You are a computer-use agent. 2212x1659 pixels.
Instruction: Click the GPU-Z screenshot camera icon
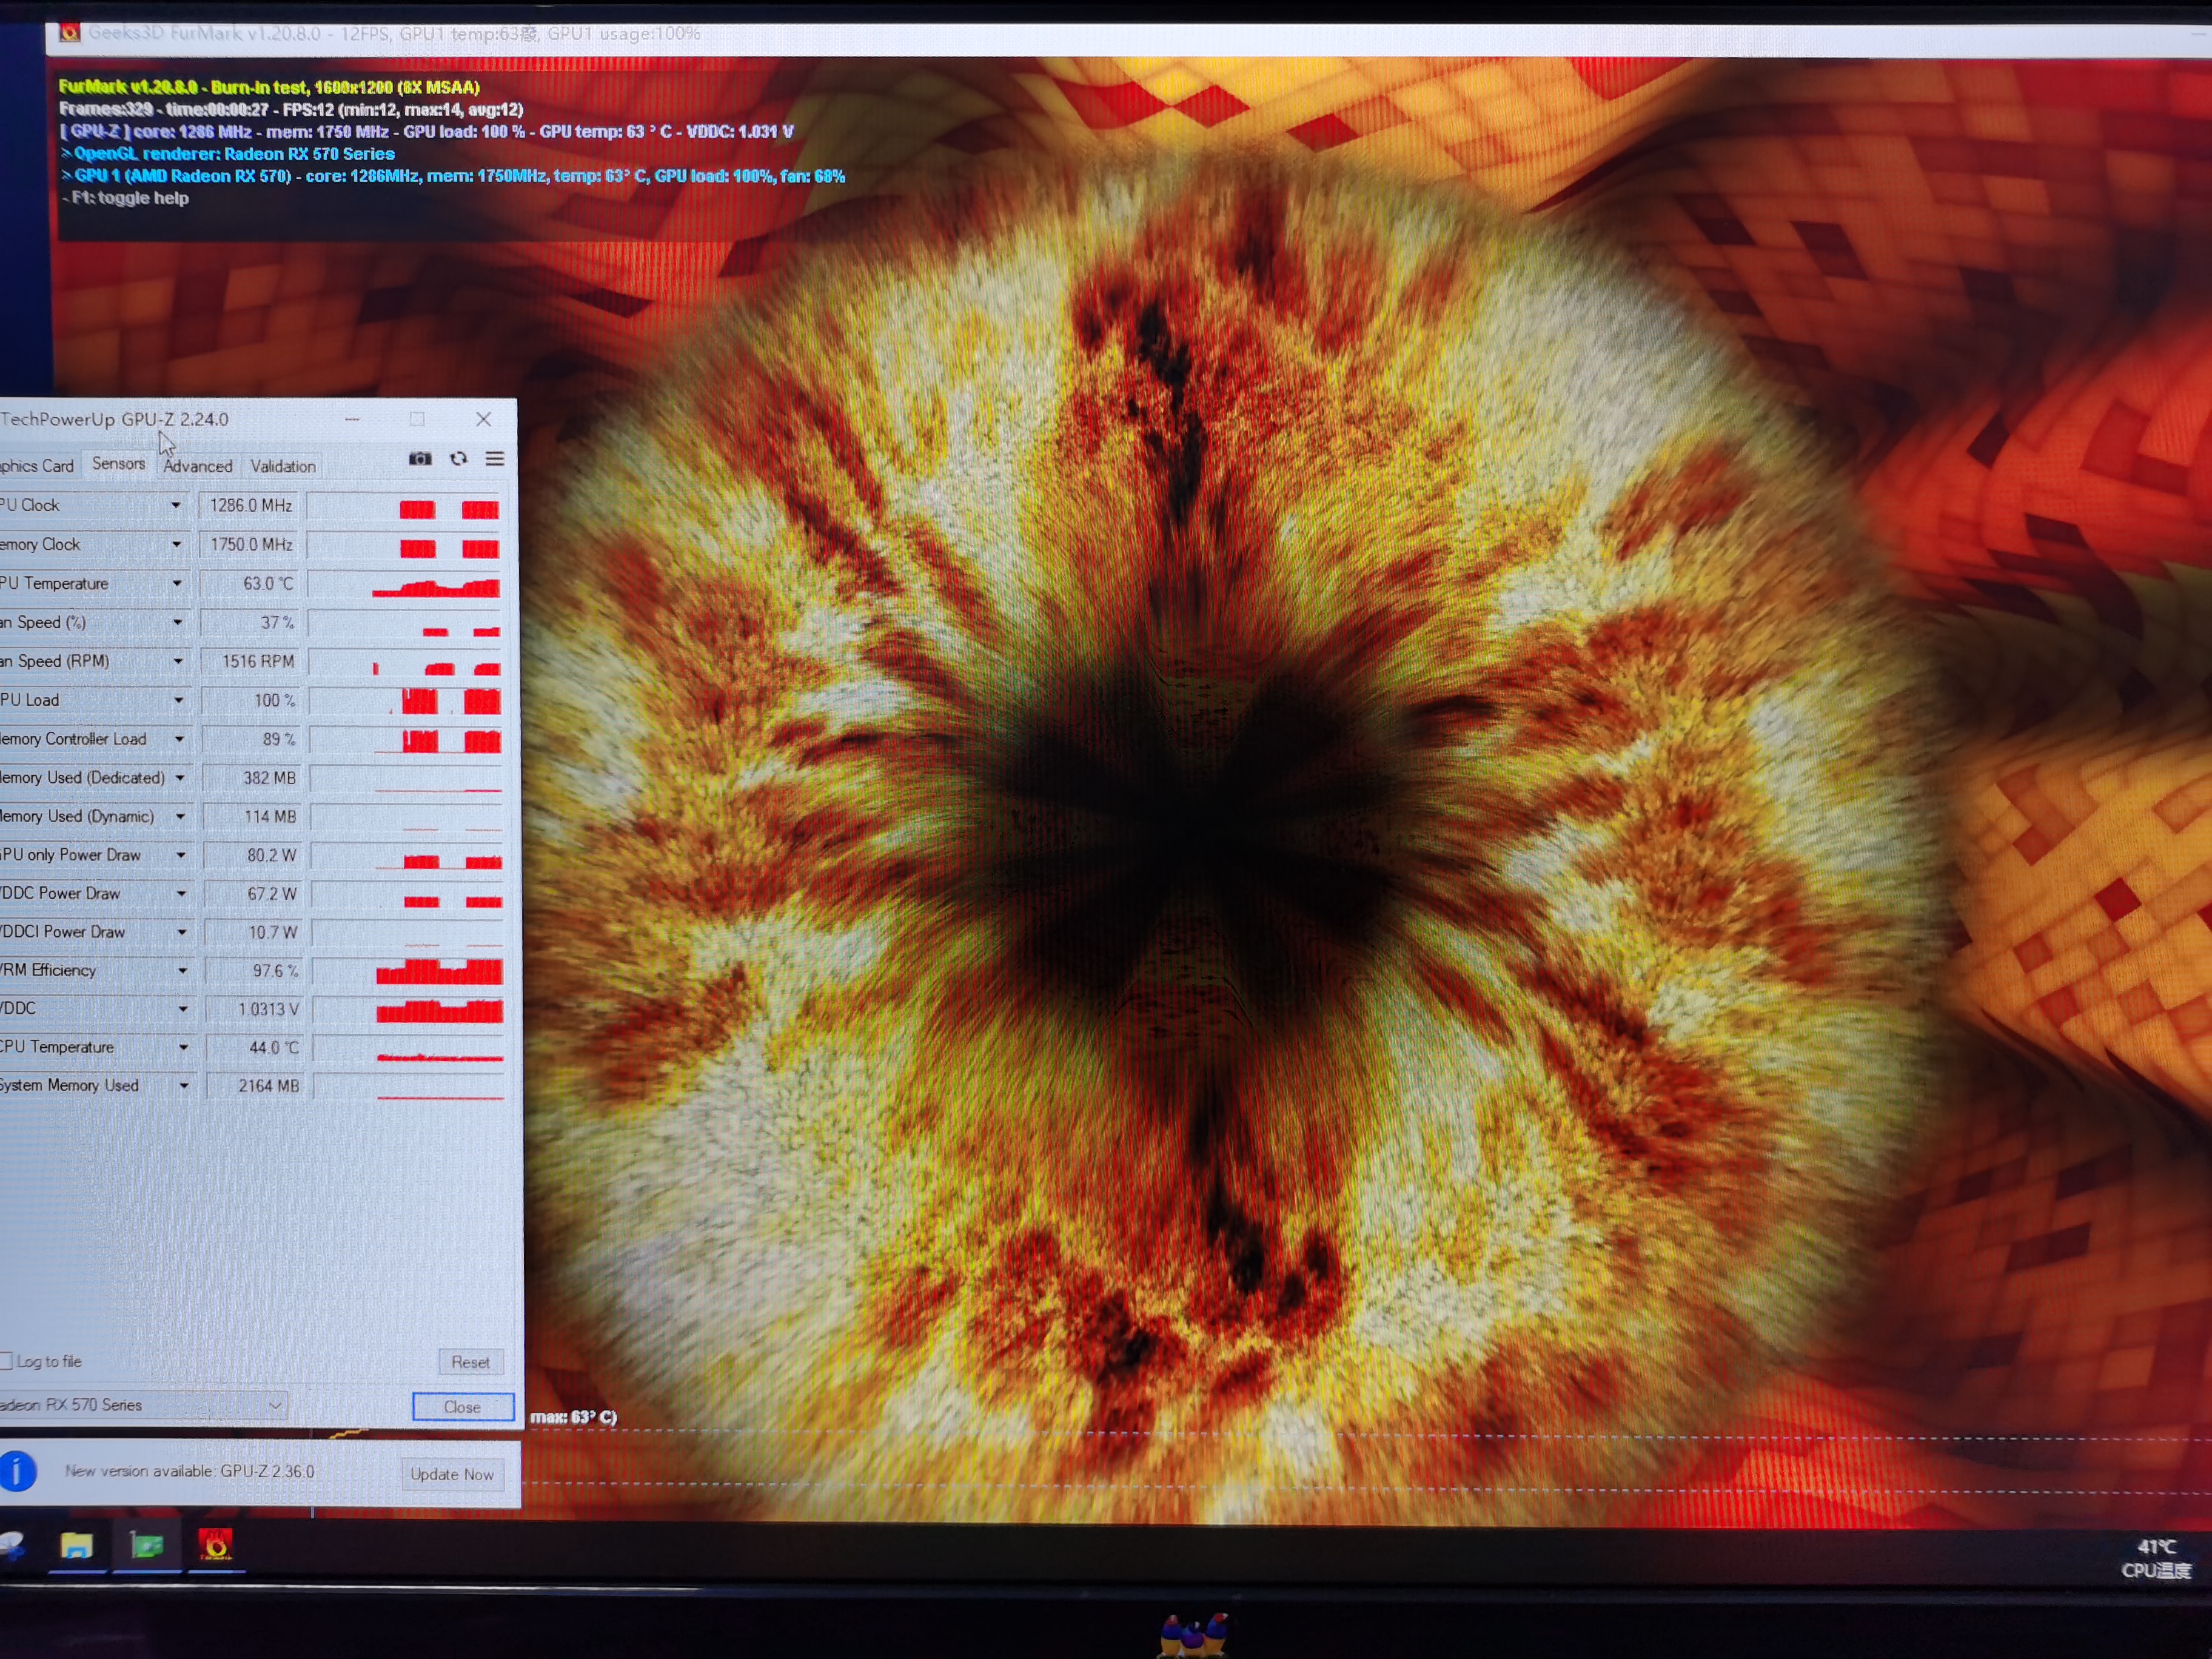coord(420,459)
